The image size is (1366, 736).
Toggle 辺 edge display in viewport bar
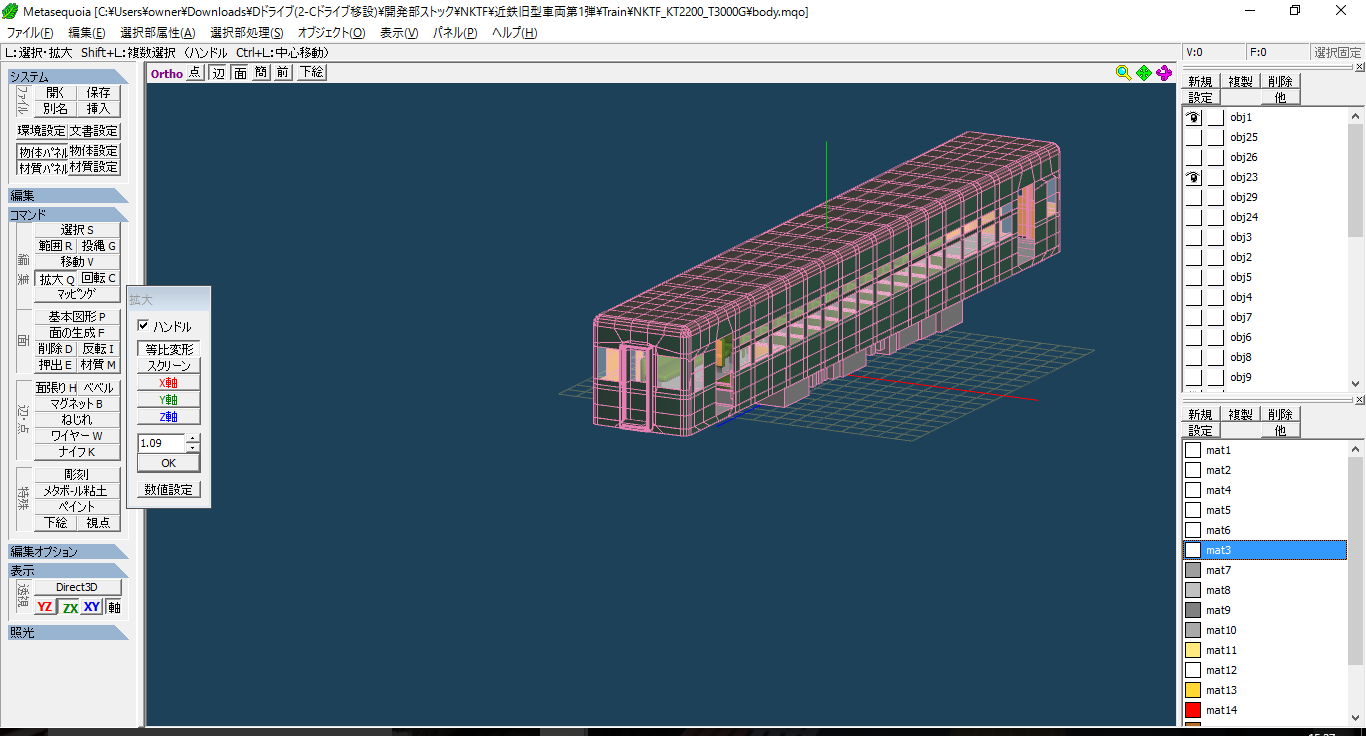(x=217, y=72)
